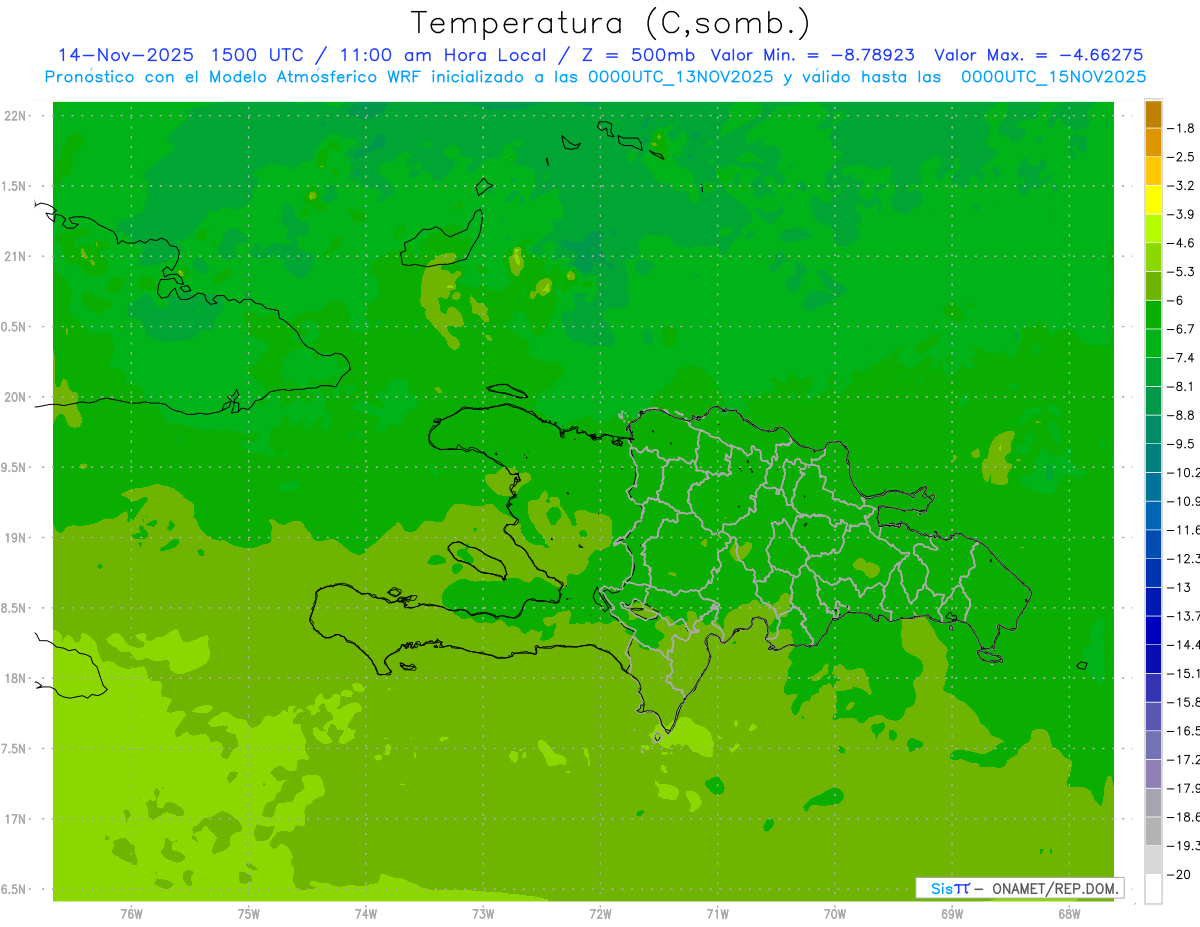Screen dimensions: 1200x927
Task: Click the 68W longitude axis label
Action: pos(1069,913)
